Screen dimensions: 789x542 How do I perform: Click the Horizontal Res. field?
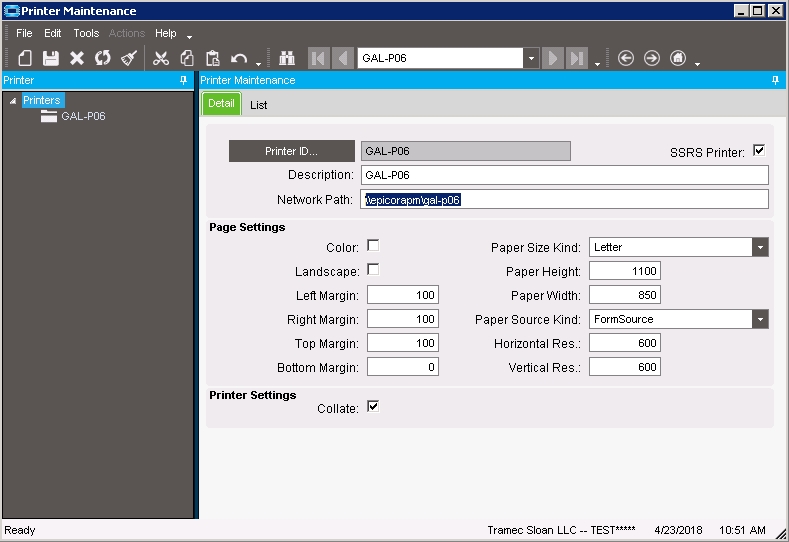coord(624,343)
